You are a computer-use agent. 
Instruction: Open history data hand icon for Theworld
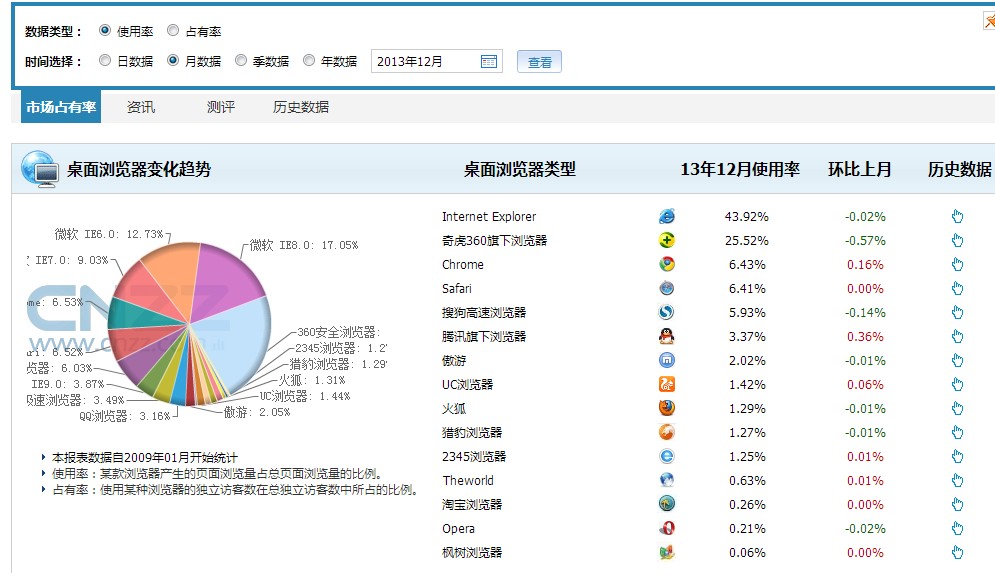(x=957, y=480)
